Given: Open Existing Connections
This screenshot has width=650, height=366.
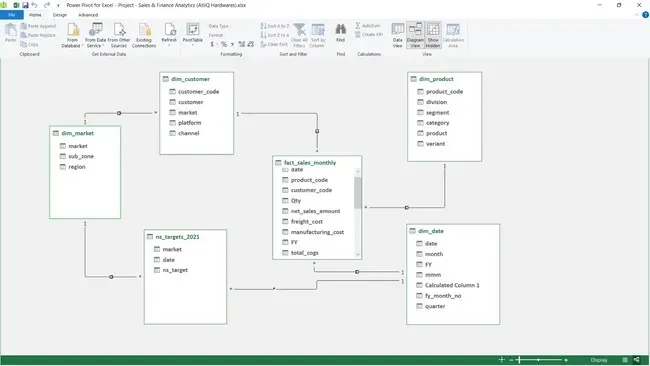Looking at the screenshot, I should click(x=144, y=36).
